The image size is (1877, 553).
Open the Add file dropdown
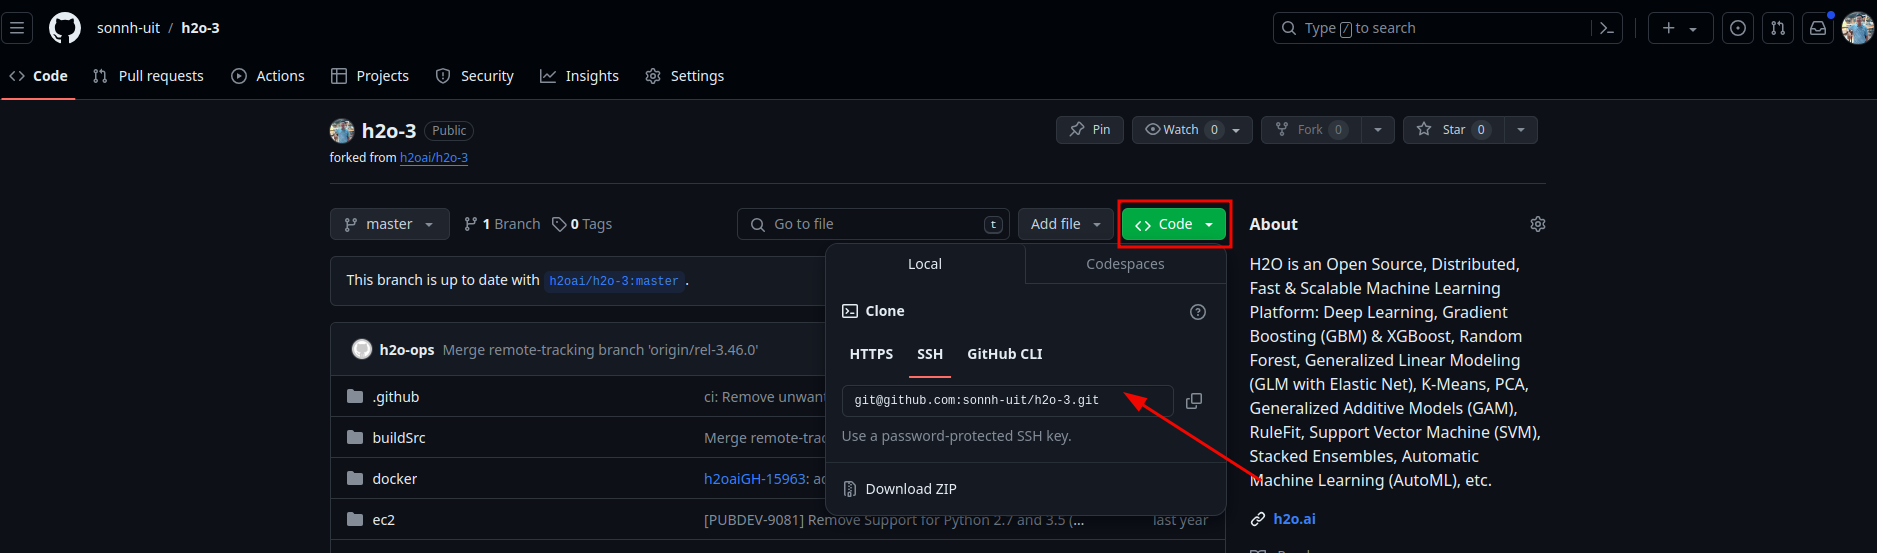pyautogui.click(x=1065, y=224)
